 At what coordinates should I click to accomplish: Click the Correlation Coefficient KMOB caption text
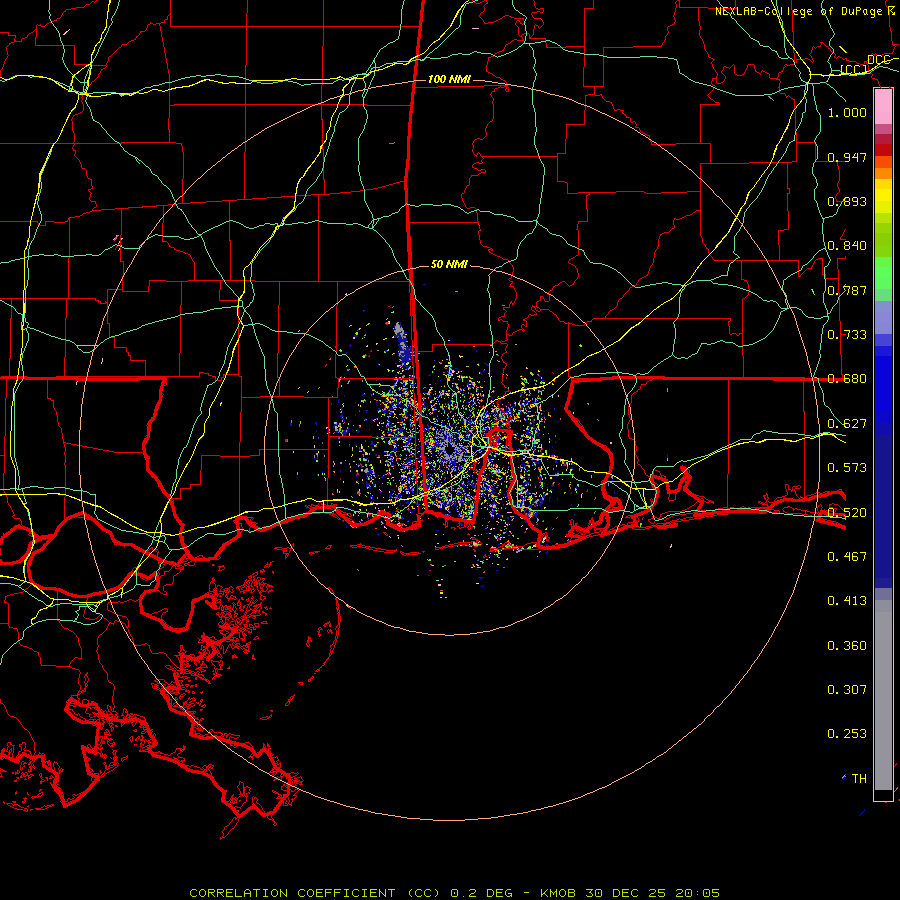[454, 893]
